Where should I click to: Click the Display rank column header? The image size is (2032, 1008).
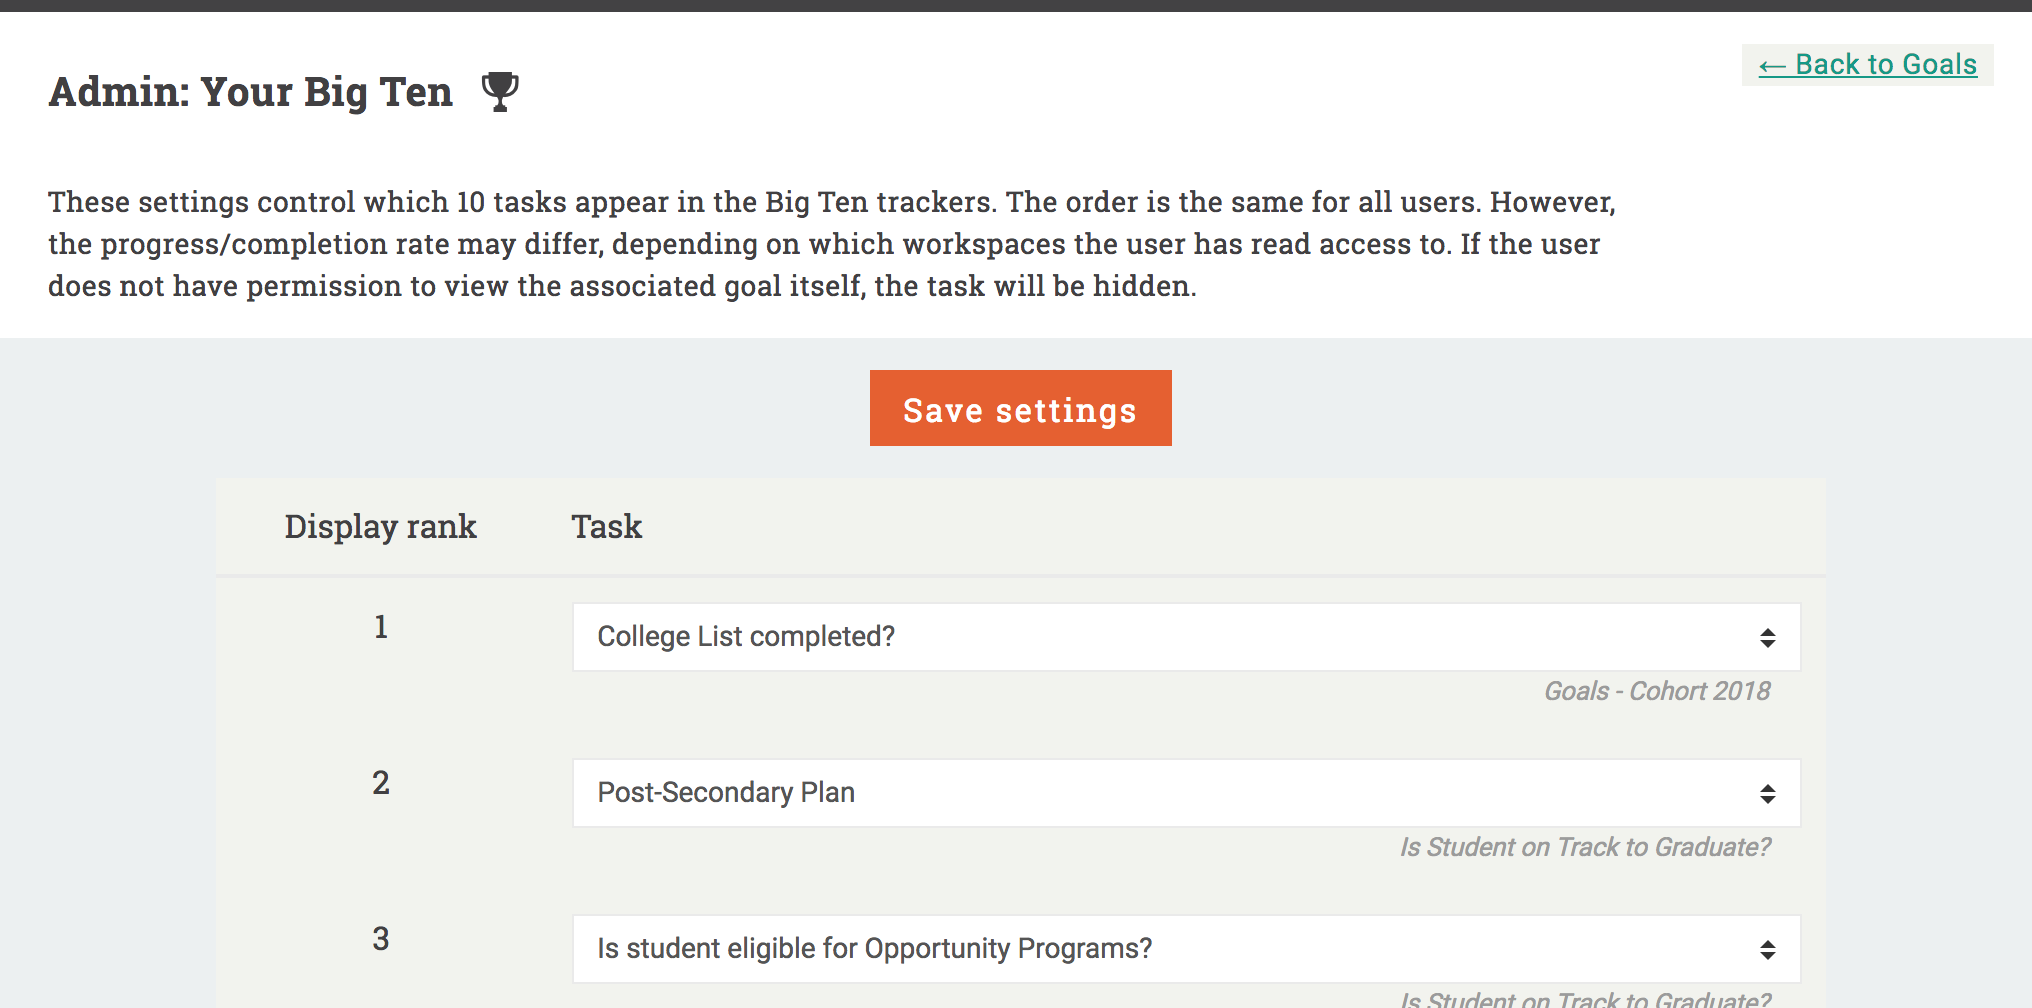coord(380,527)
